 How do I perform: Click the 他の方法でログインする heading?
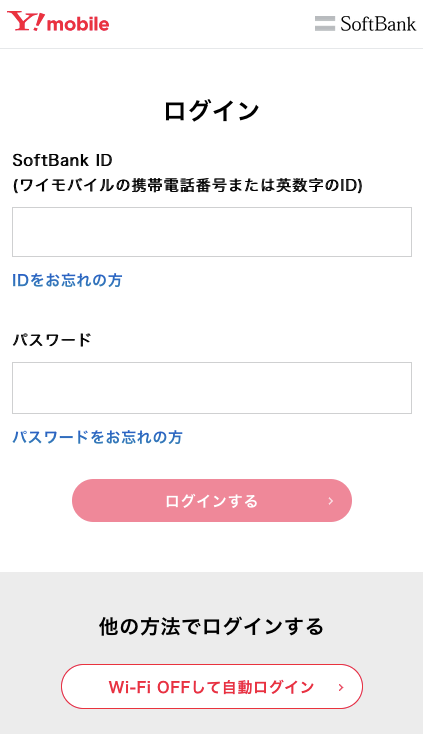tap(212, 626)
